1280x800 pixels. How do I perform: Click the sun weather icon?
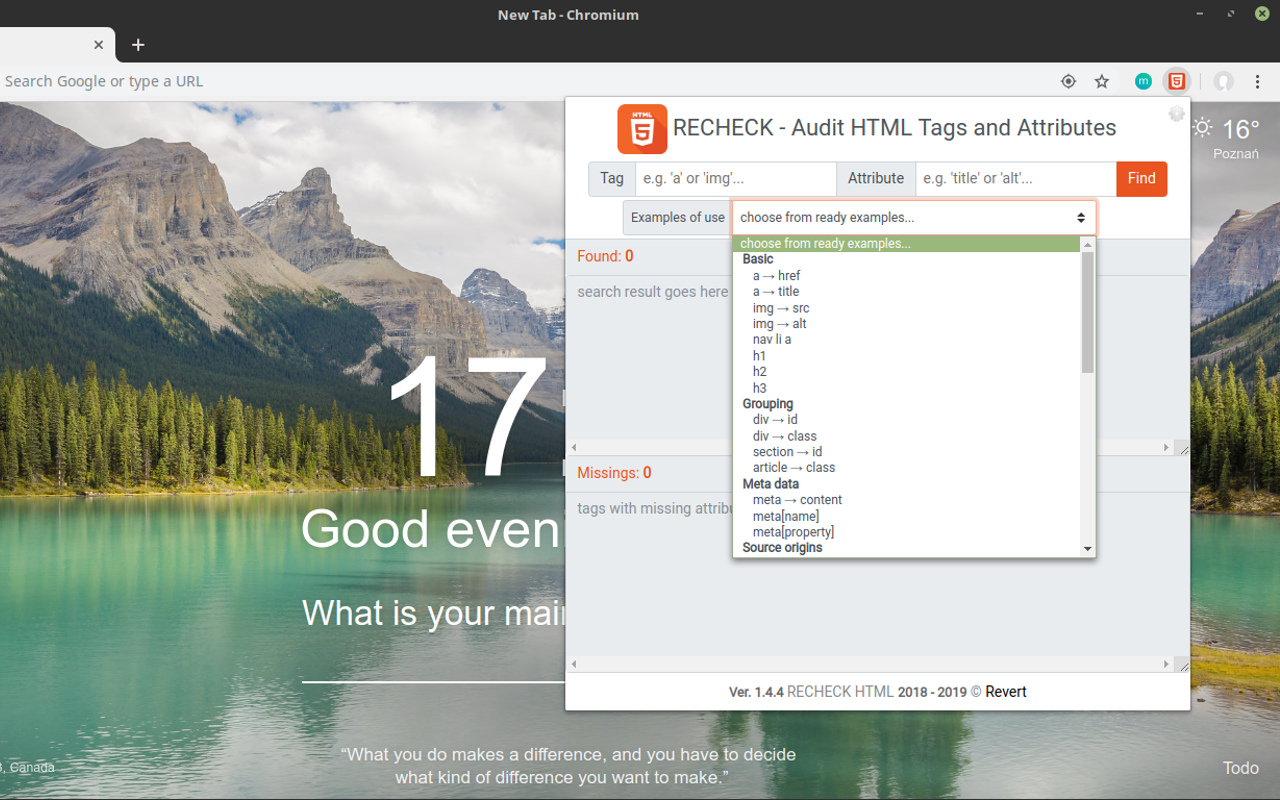click(x=1203, y=128)
